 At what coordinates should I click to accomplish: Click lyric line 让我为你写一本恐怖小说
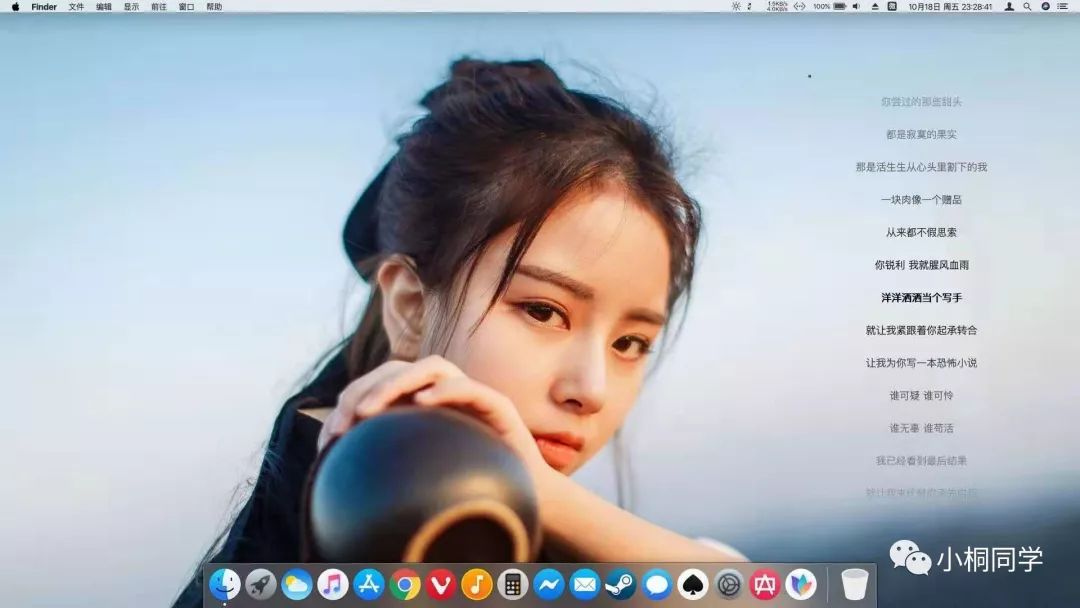(922, 362)
